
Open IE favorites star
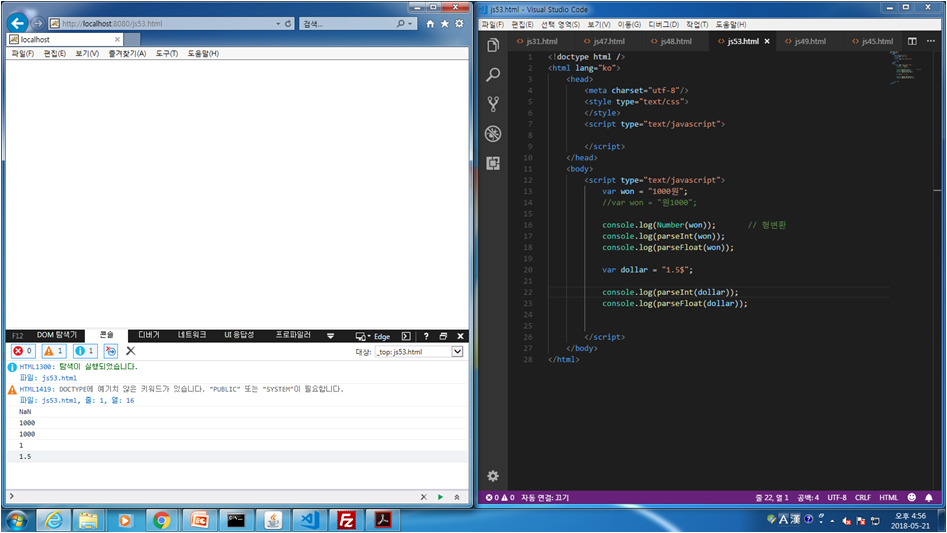(x=445, y=24)
